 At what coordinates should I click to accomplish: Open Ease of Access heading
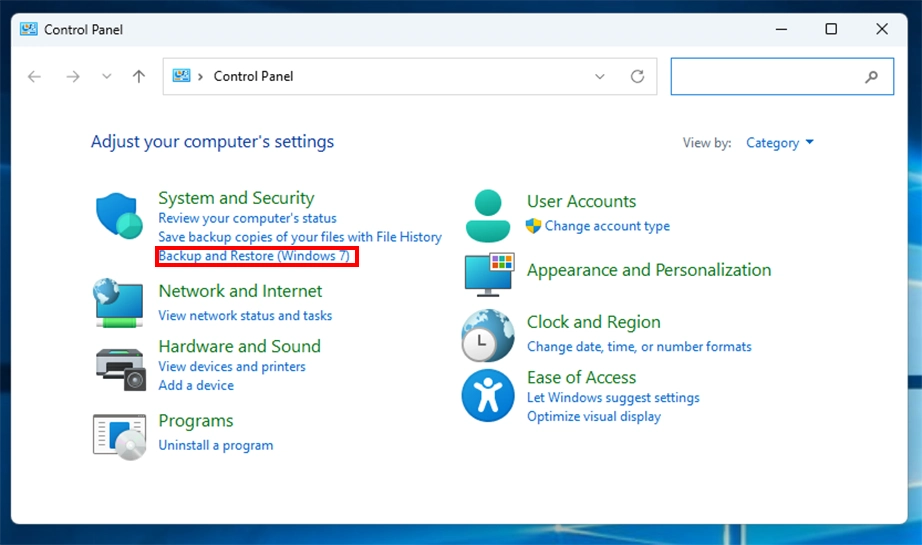tap(582, 377)
